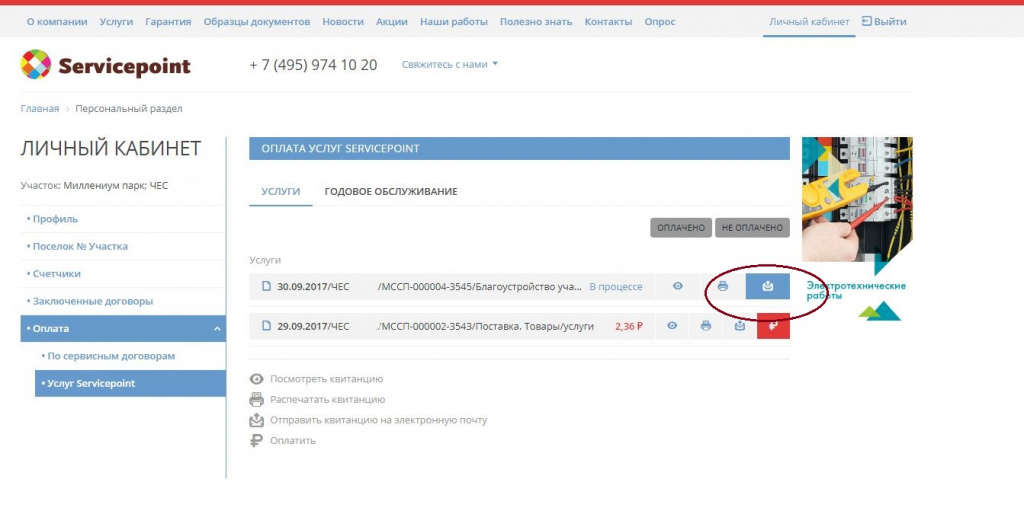
Task: Go to Личный кабинет link
Action: (x=809, y=22)
